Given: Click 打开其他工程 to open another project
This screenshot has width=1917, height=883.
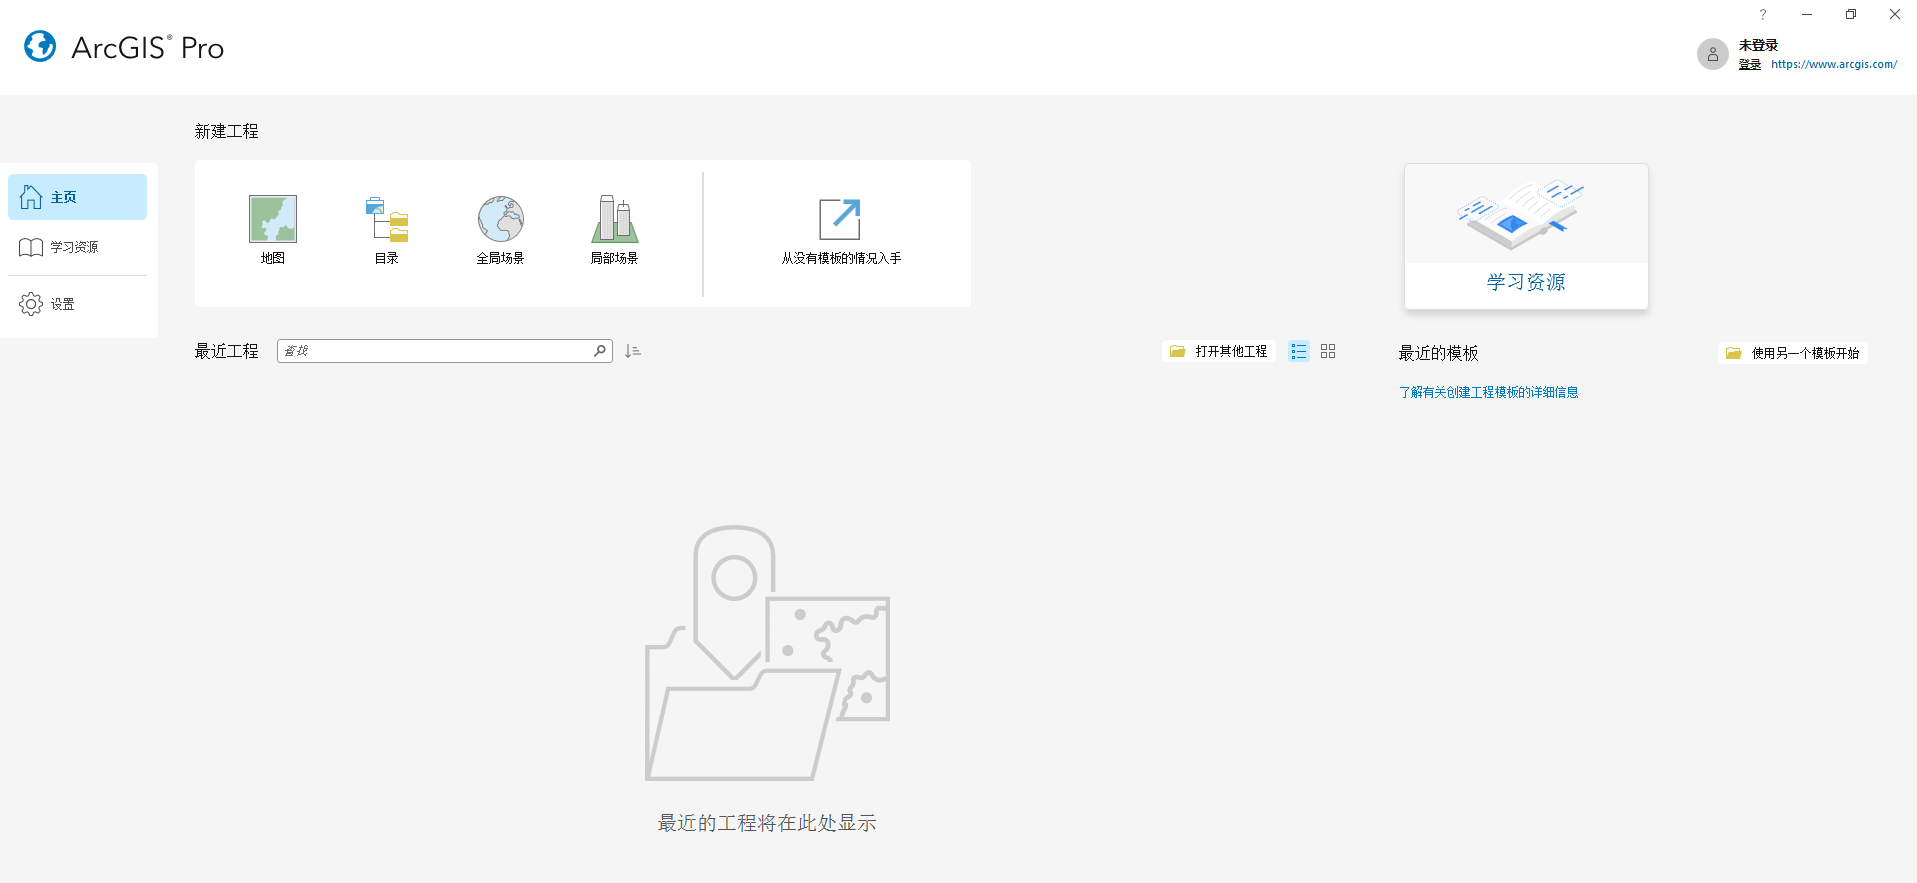Looking at the screenshot, I should point(1219,351).
